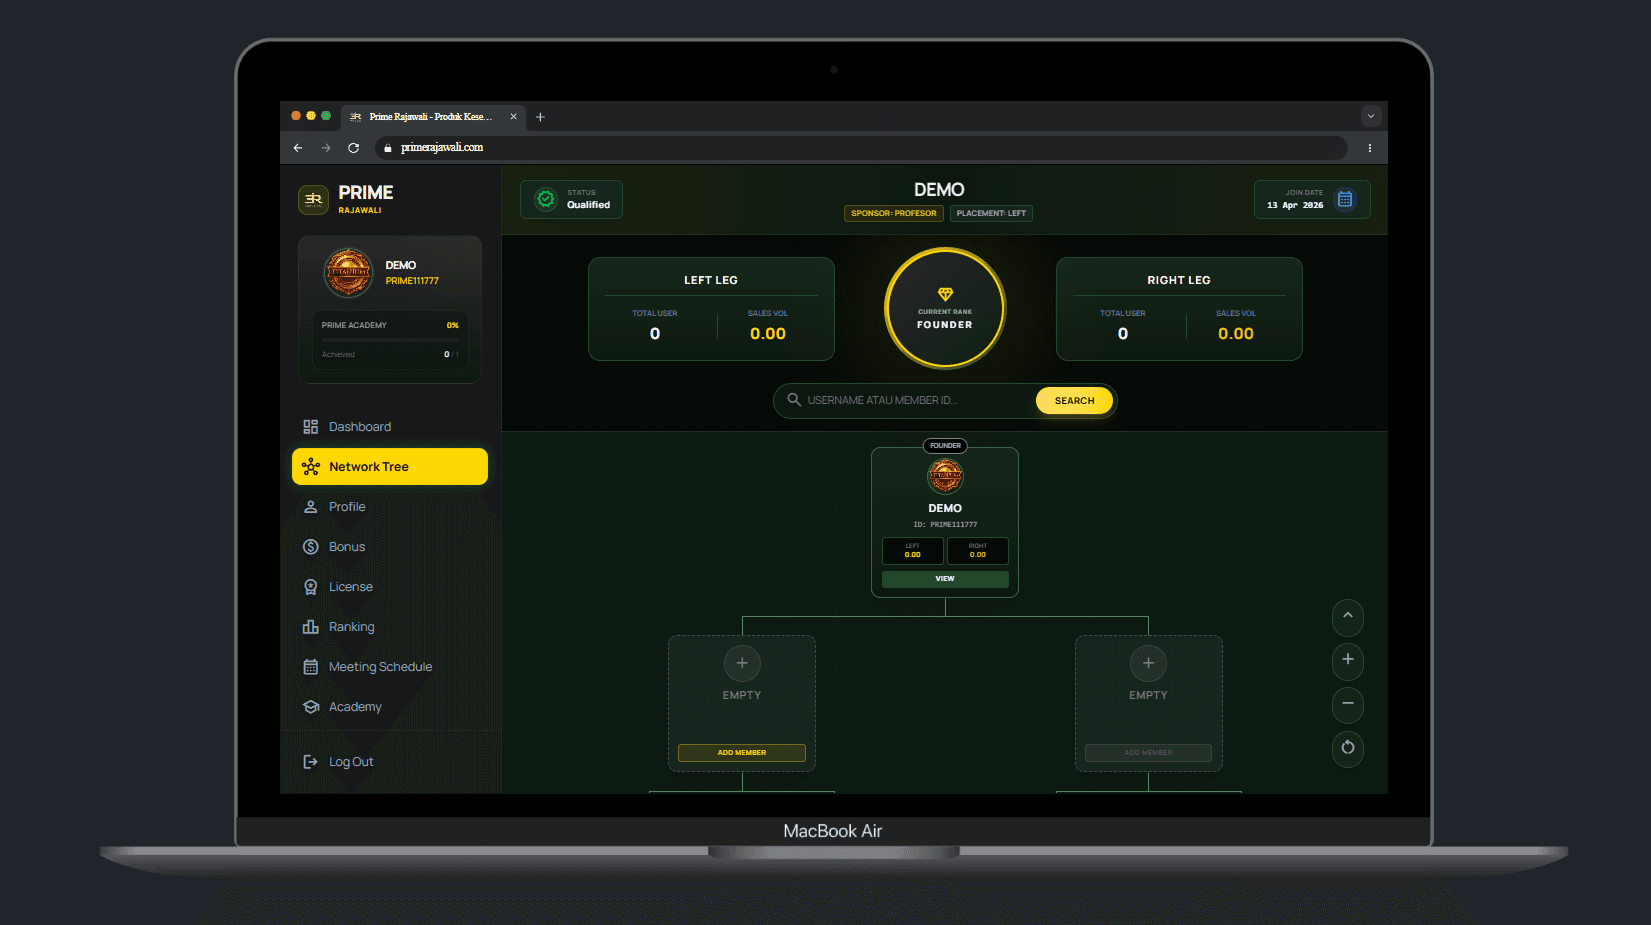1651x925 pixels.
Task: Click the FOUNDER tag above DEMO node
Action: click(945, 446)
